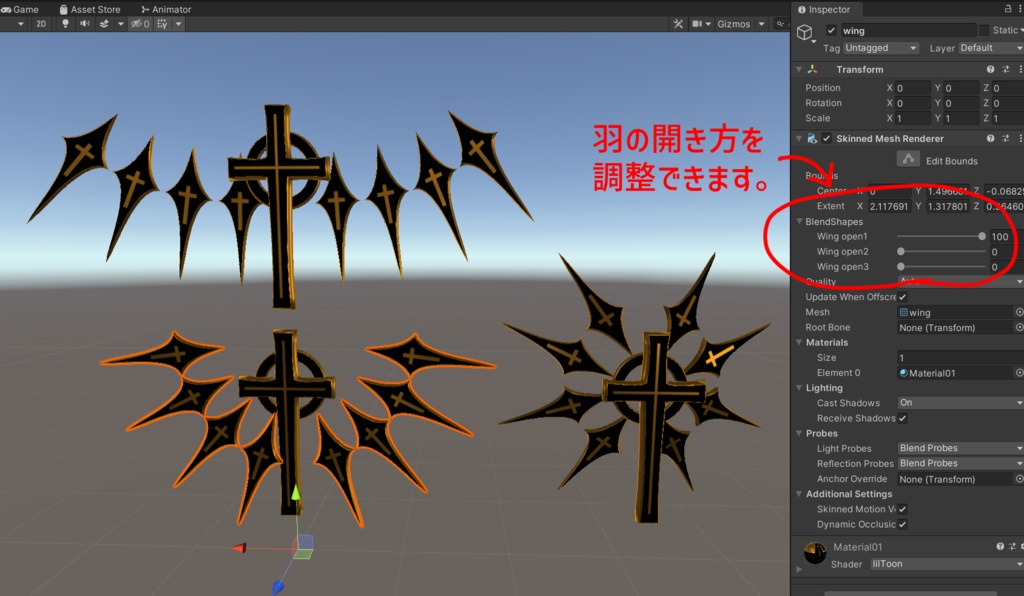Toggle the scene view lighting bulb icon
Screen dimensions: 1024x596
65,24
